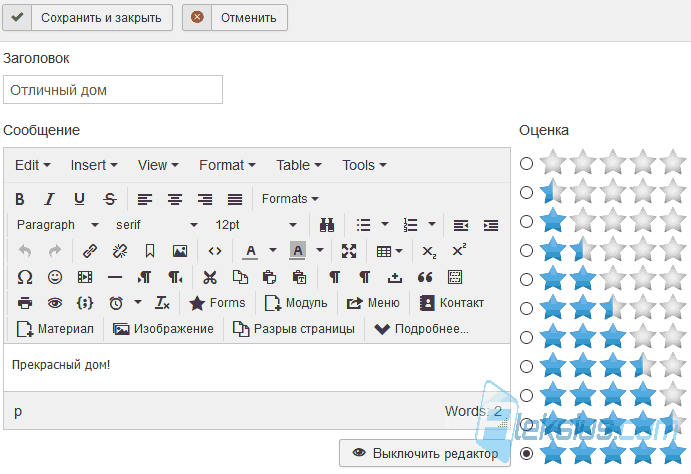
Task: Open the 12pt font size dropdown
Action: (256, 225)
